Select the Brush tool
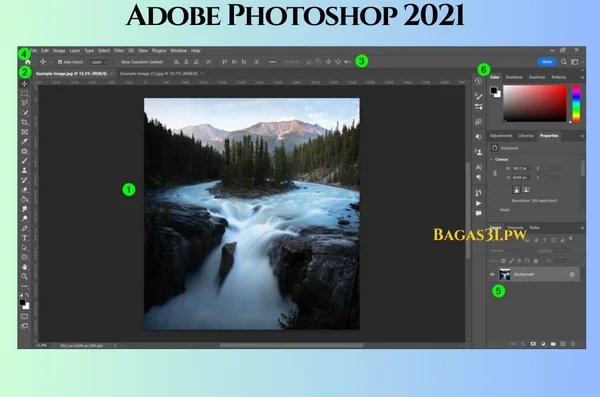This screenshot has width=600, height=397. (x=24, y=161)
